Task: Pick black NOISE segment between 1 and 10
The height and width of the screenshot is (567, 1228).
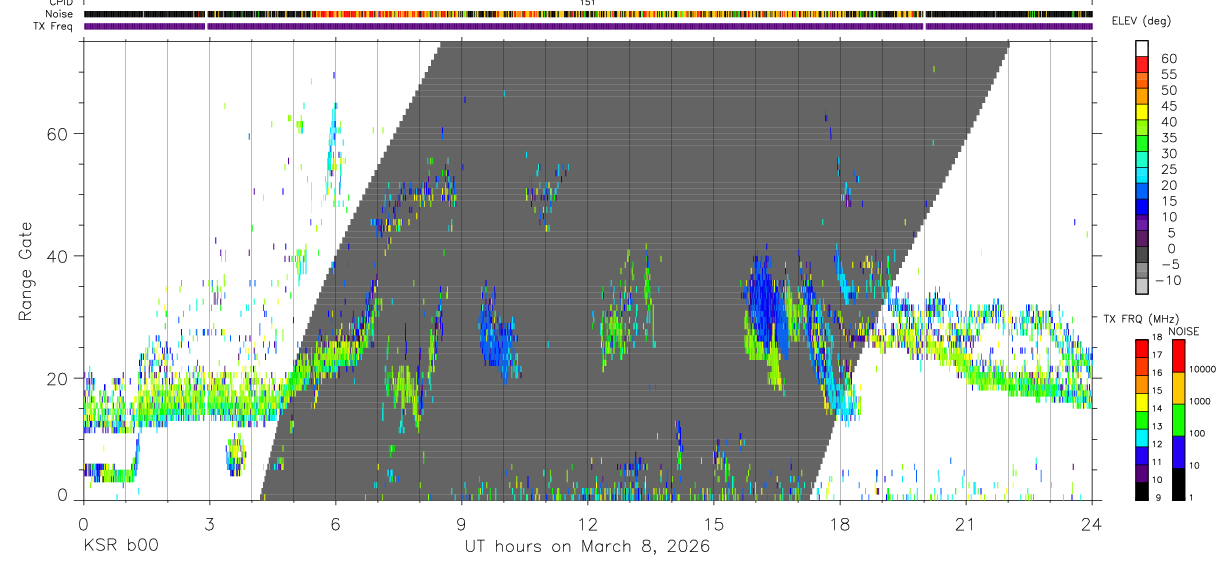Action: [1178, 484]
